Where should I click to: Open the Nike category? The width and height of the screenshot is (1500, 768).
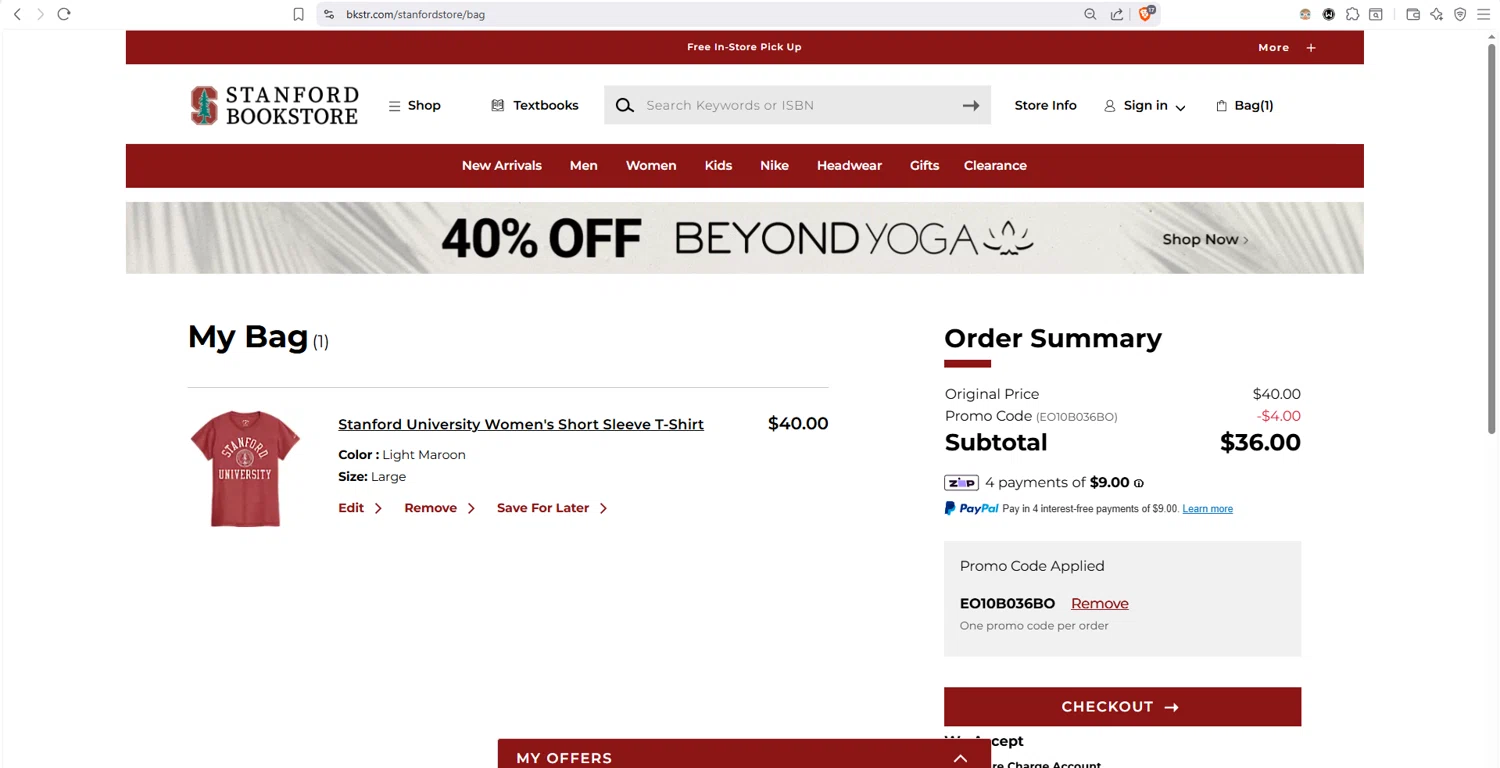774,166
